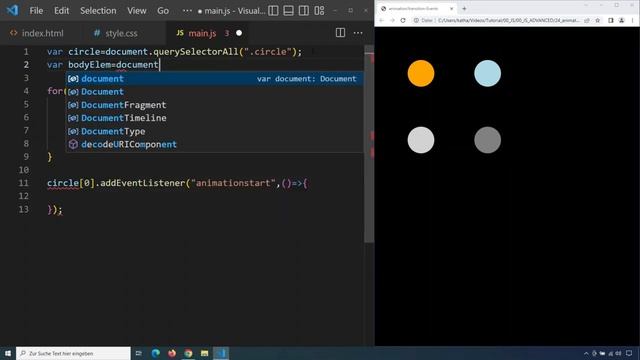Click the orange circle in browser

421,73
